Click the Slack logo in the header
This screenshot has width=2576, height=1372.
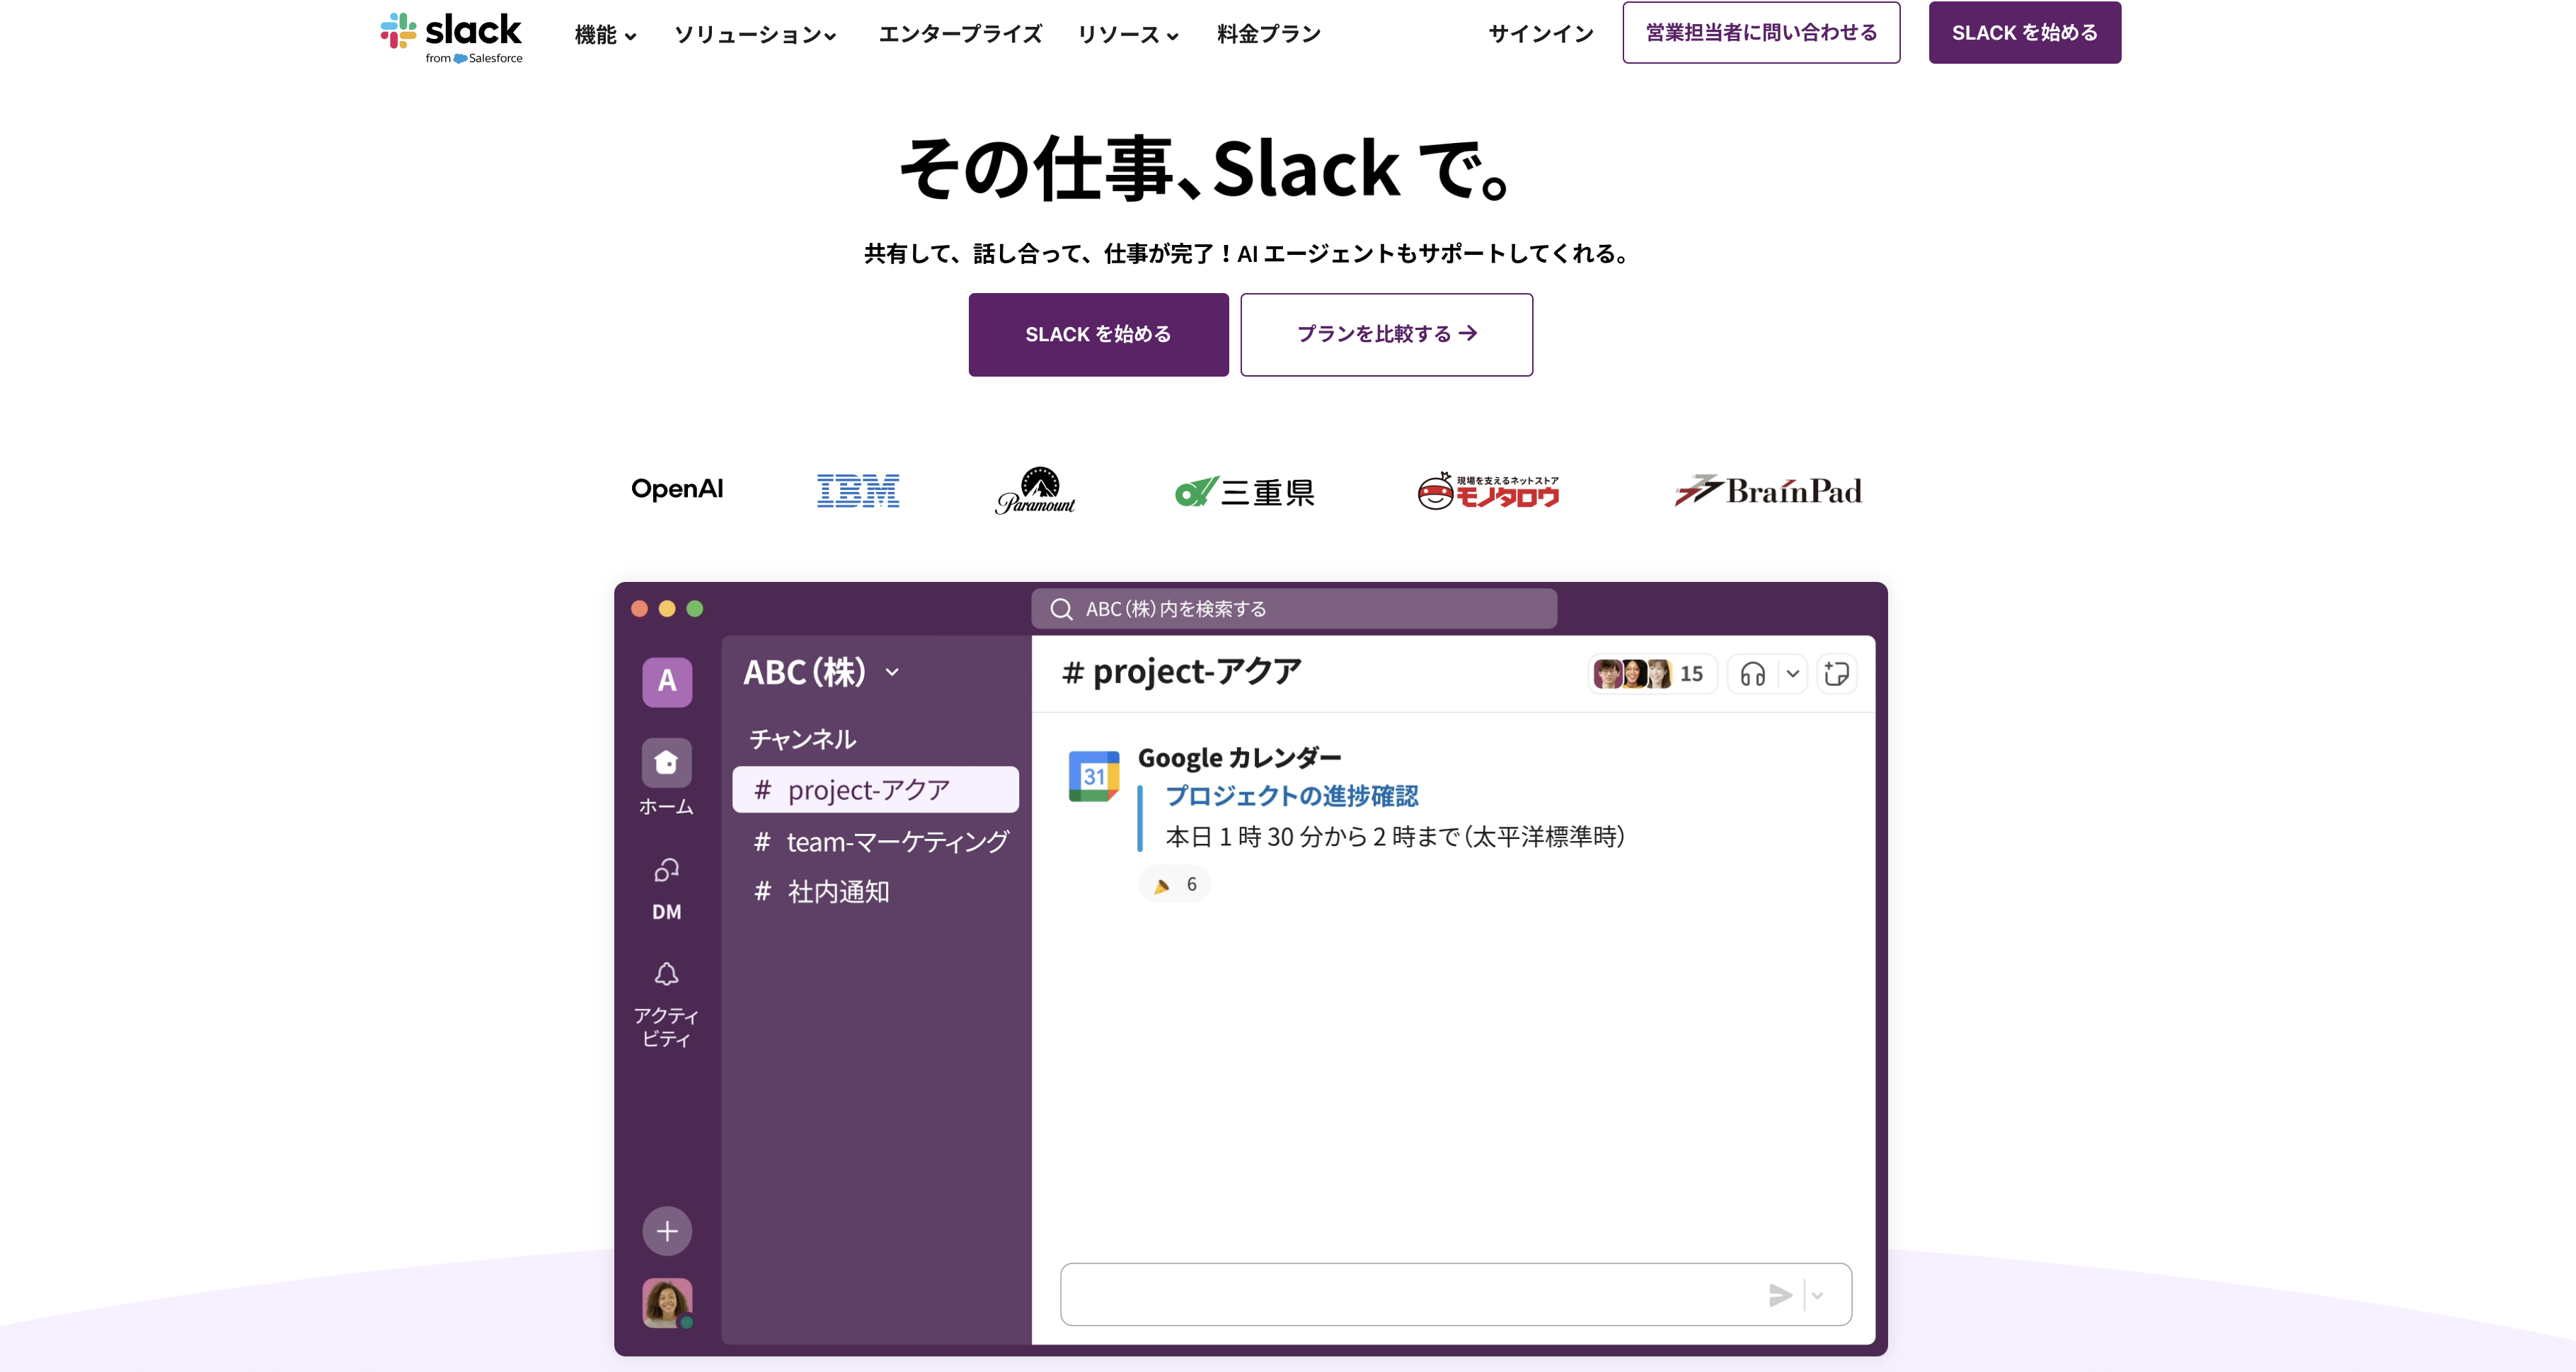[x=451, y=38]
